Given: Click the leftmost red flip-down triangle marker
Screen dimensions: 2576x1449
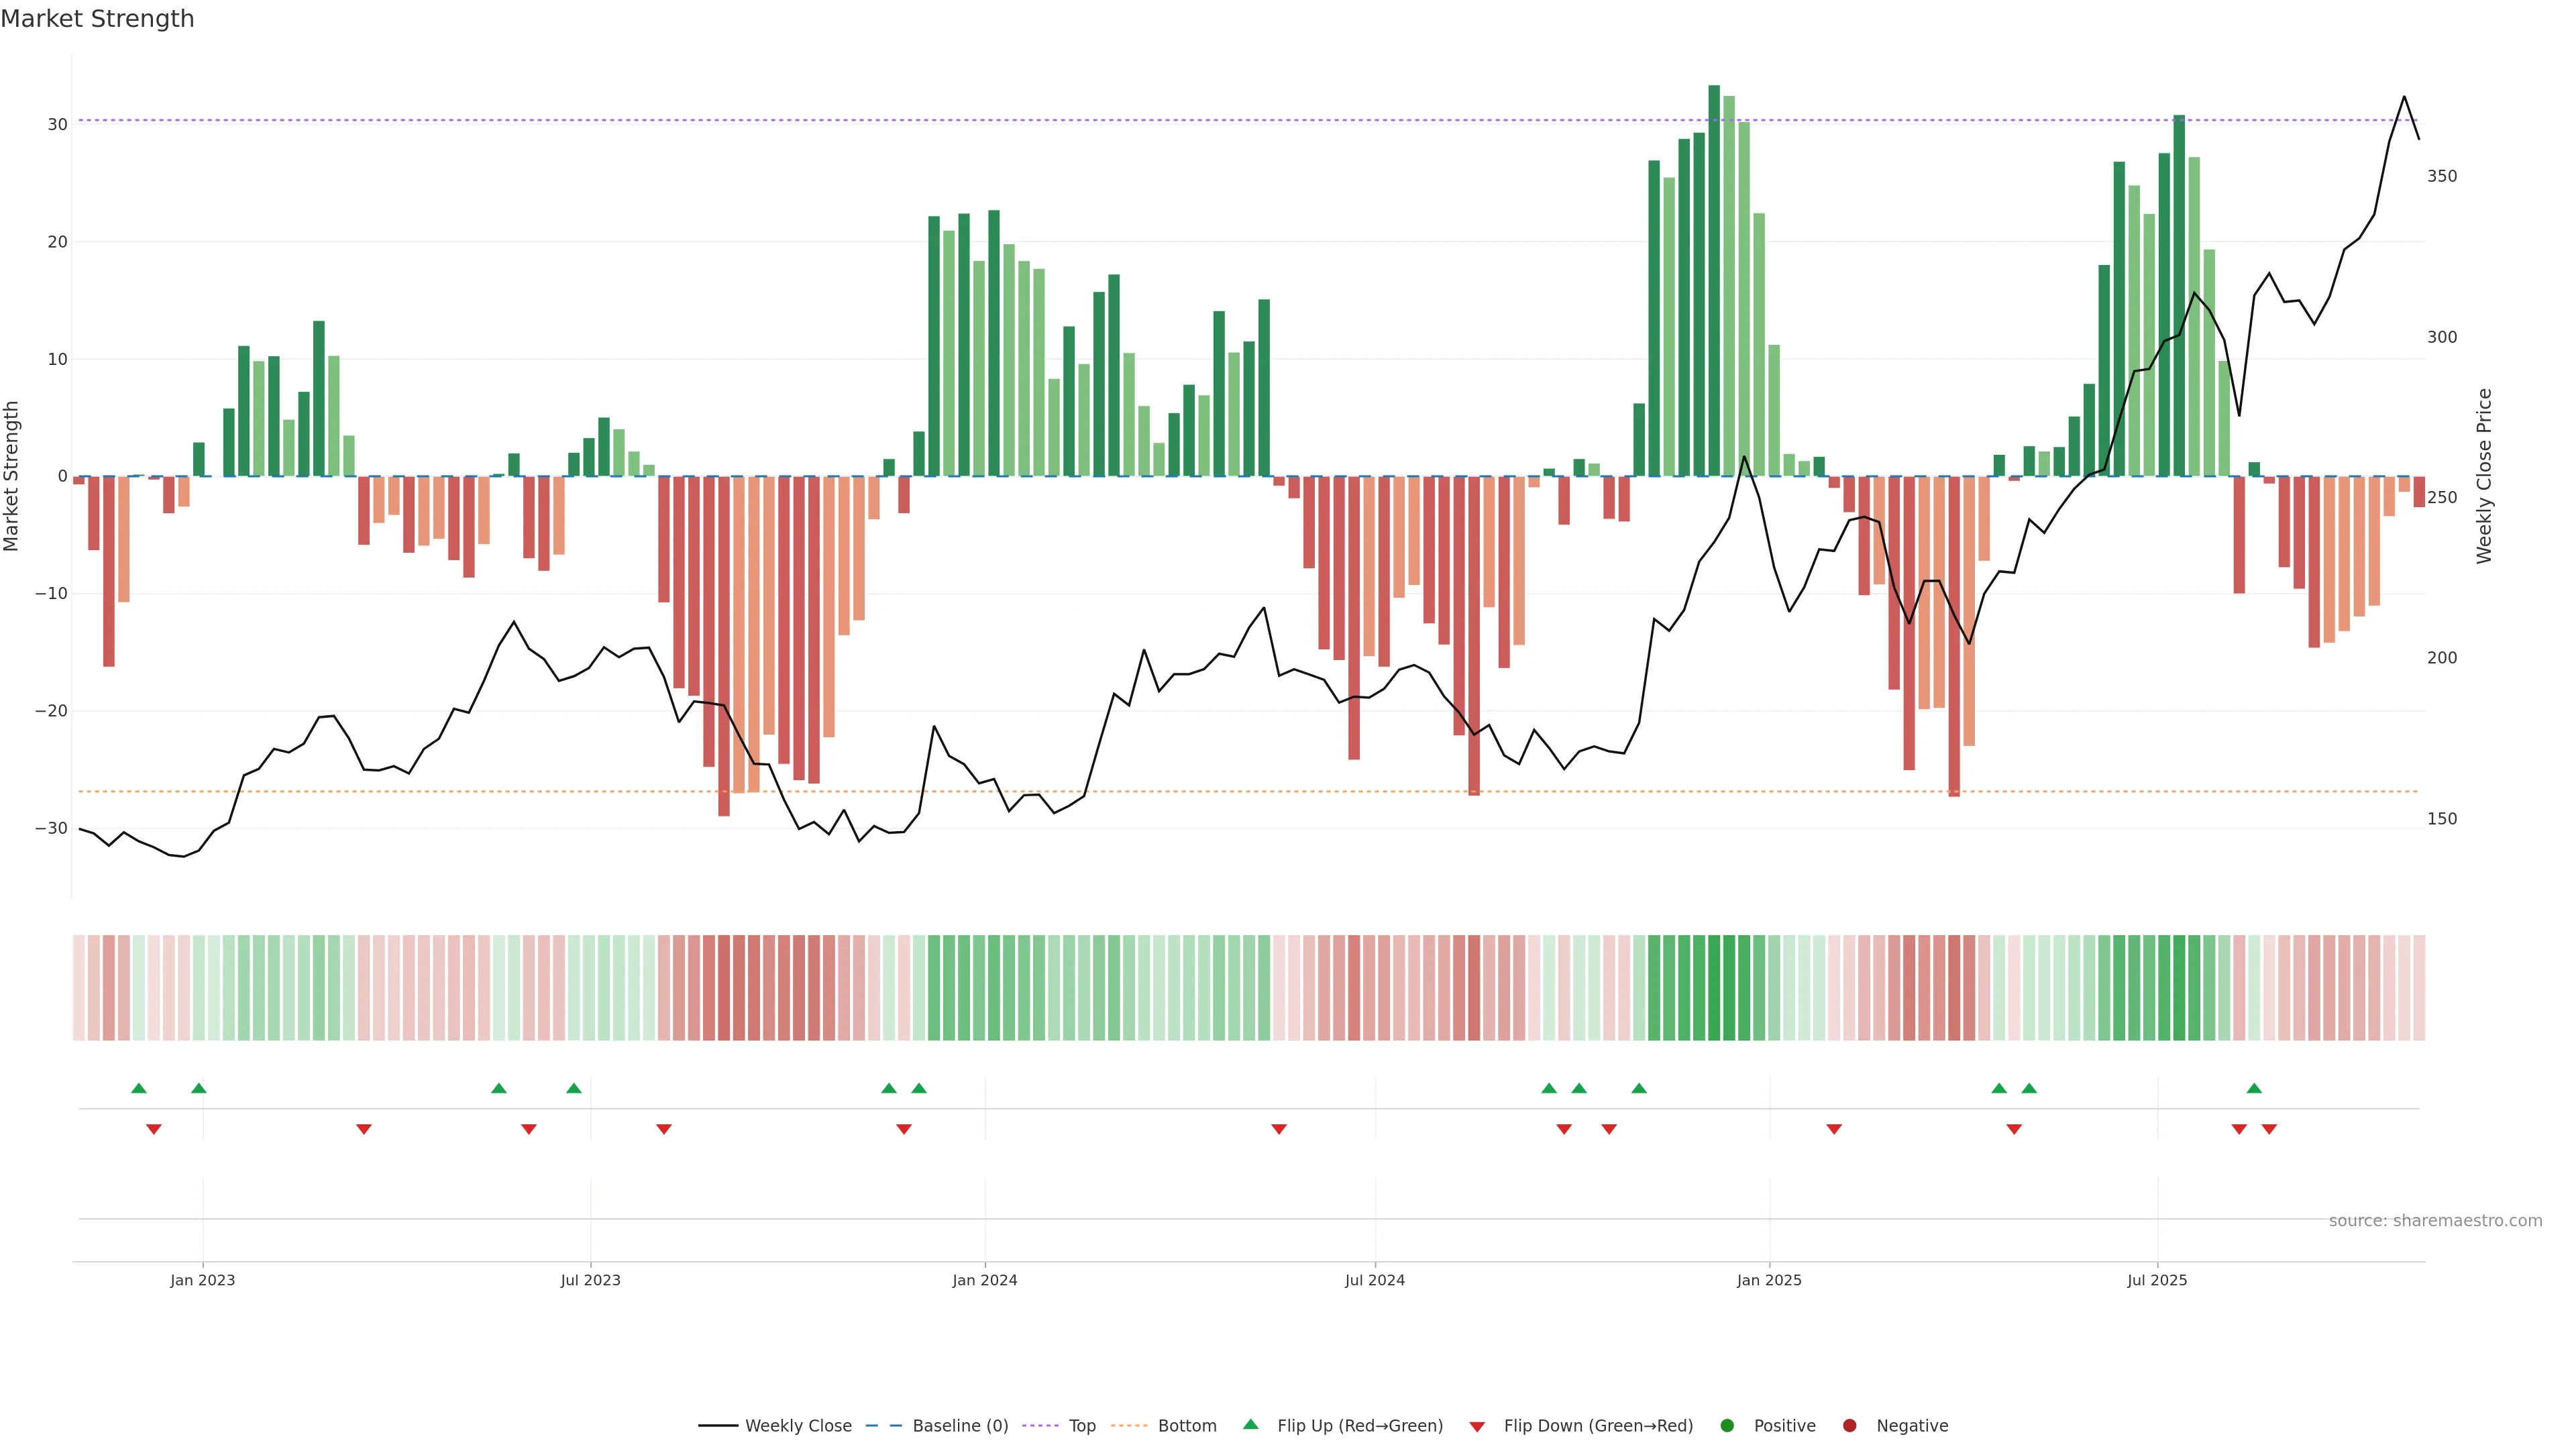Looking at the screenshot, I should (154, 1129).
